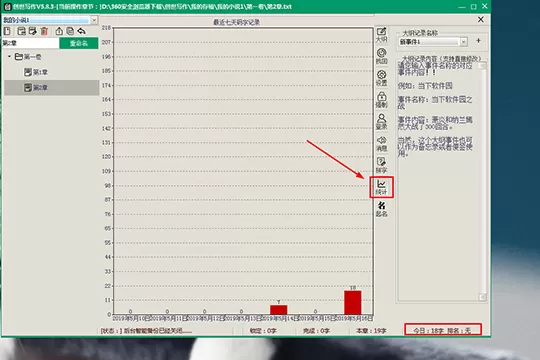Click the 拼字 sidebar icon

coord(381,165)
